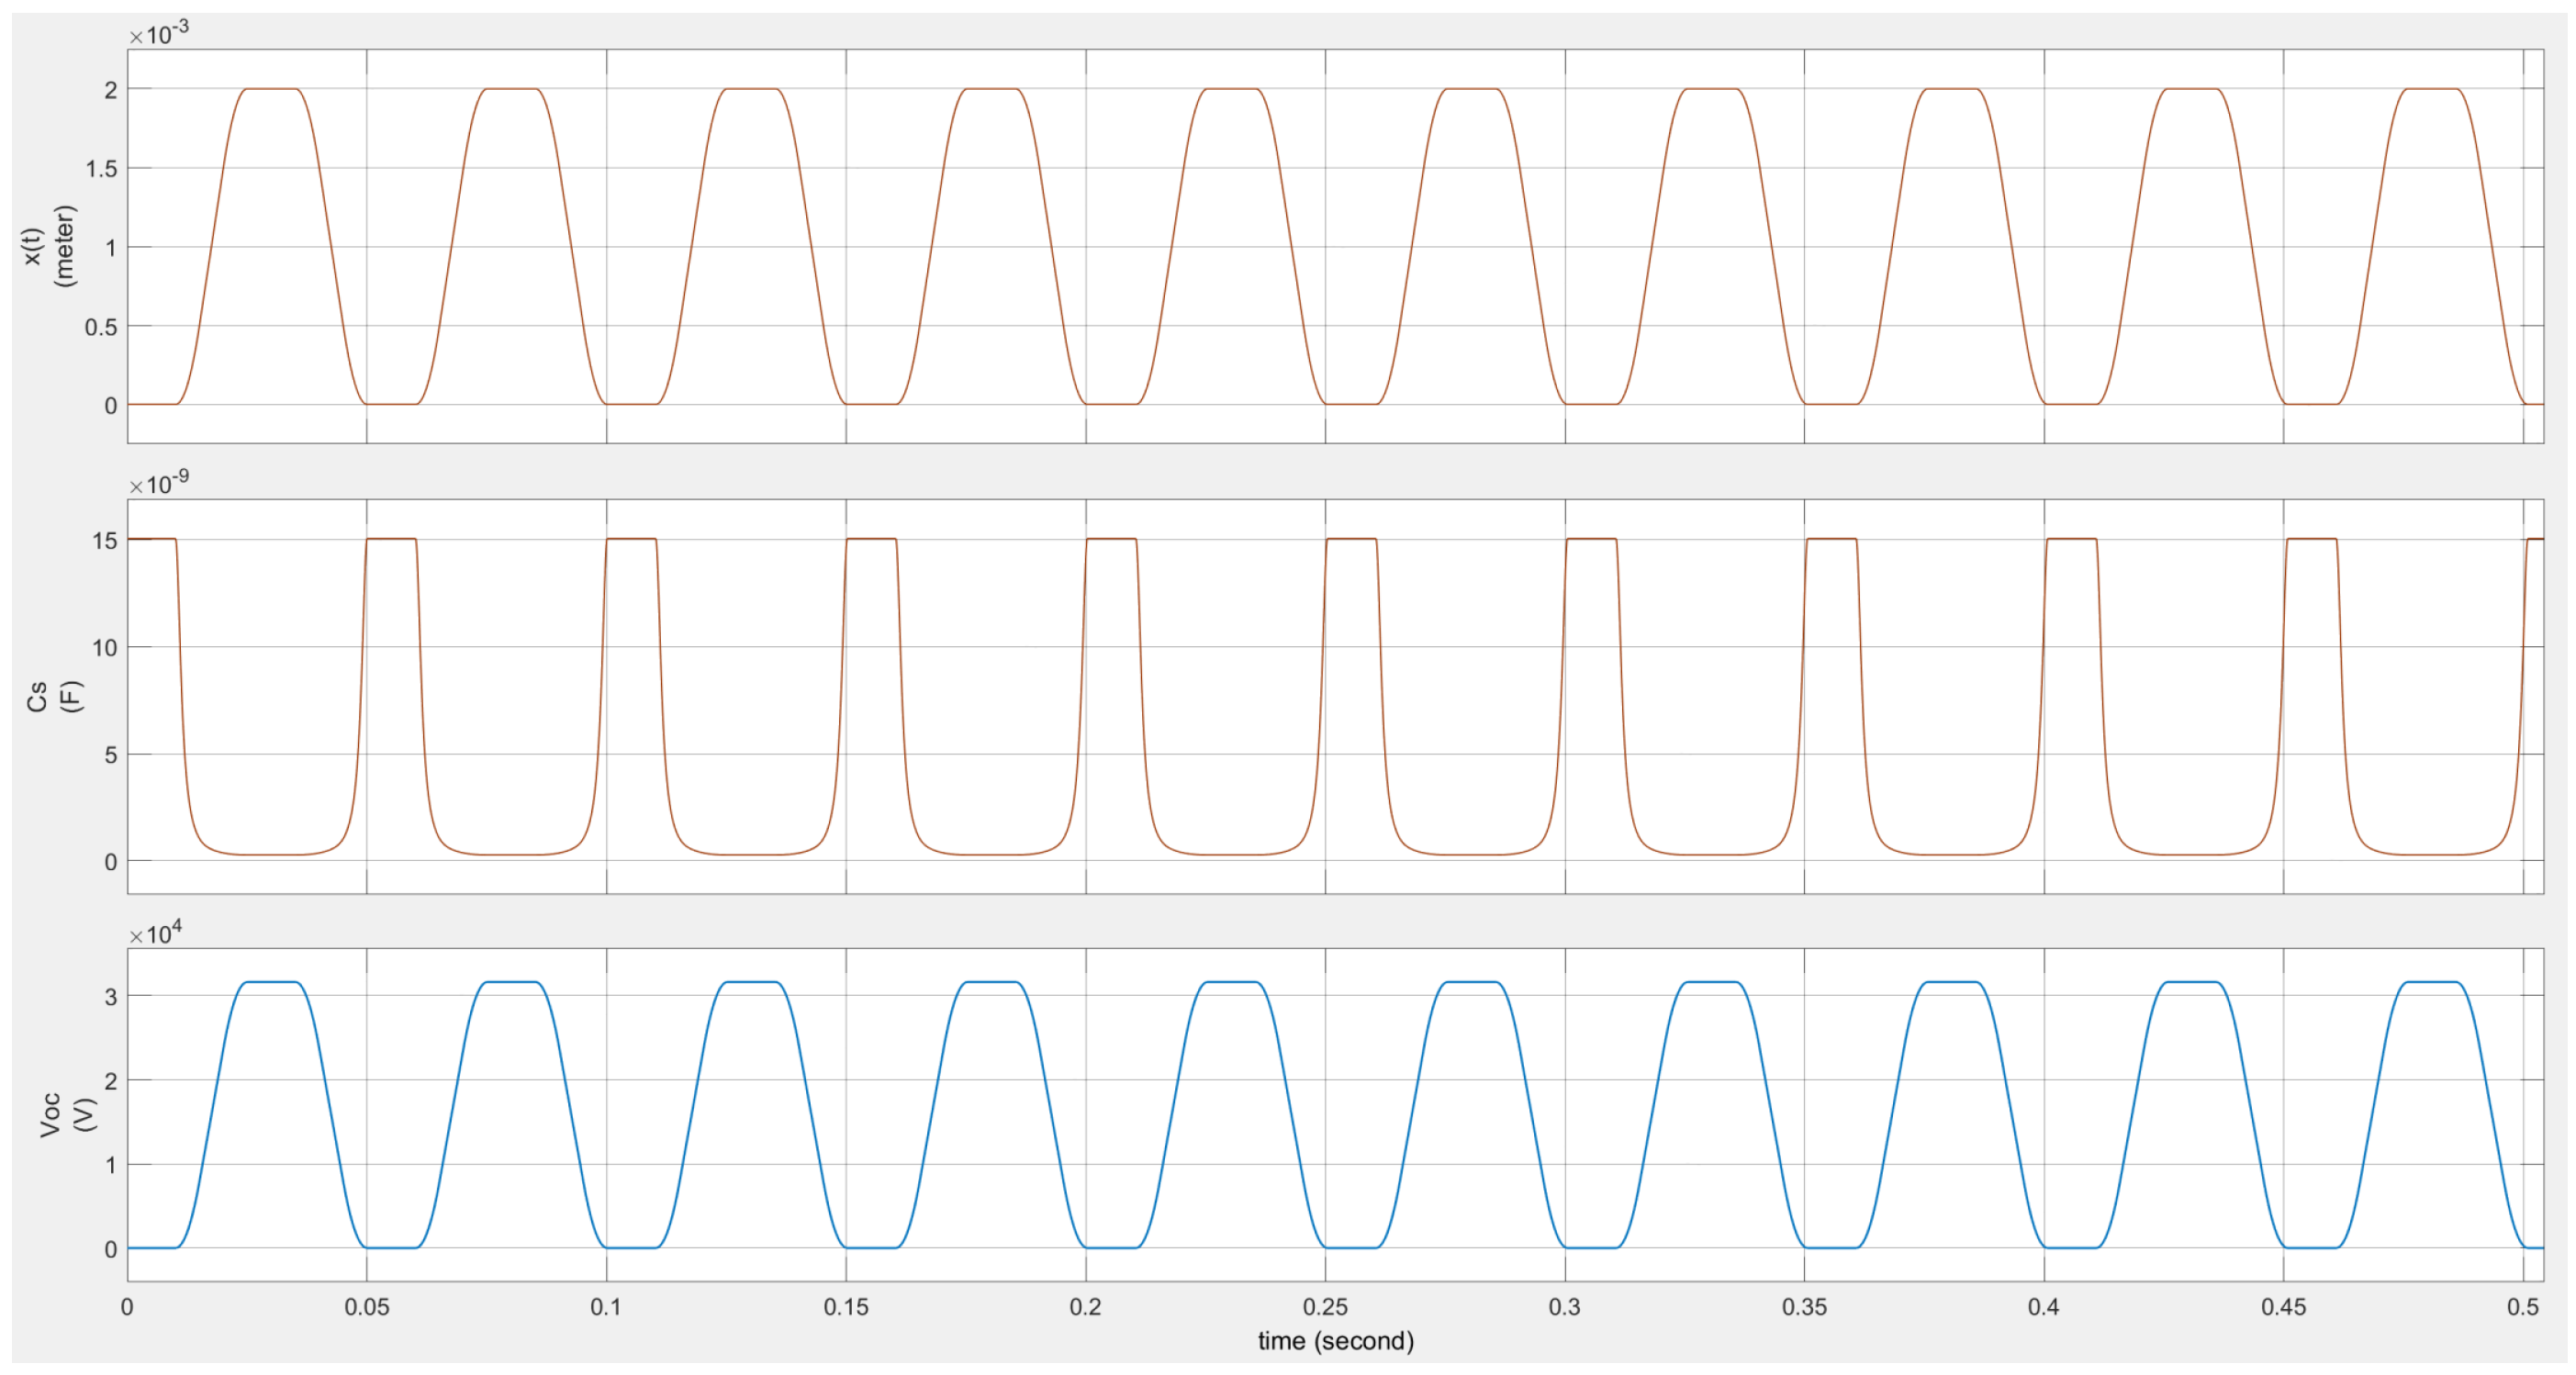Click the 0.05 tick label on time axis
Image resolution: width=2576 pixels, height=1375 pixels.
367,1307
